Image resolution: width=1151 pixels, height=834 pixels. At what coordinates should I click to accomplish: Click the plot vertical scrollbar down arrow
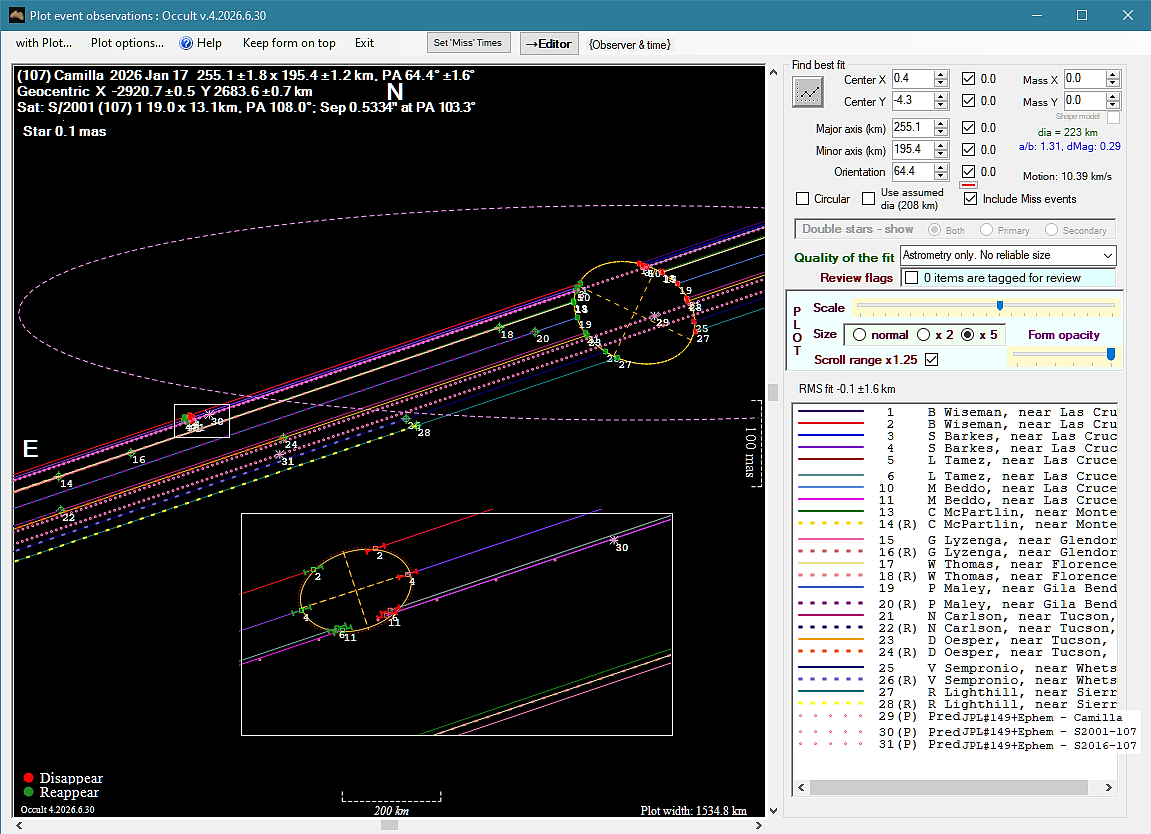[x=773, y=811]
